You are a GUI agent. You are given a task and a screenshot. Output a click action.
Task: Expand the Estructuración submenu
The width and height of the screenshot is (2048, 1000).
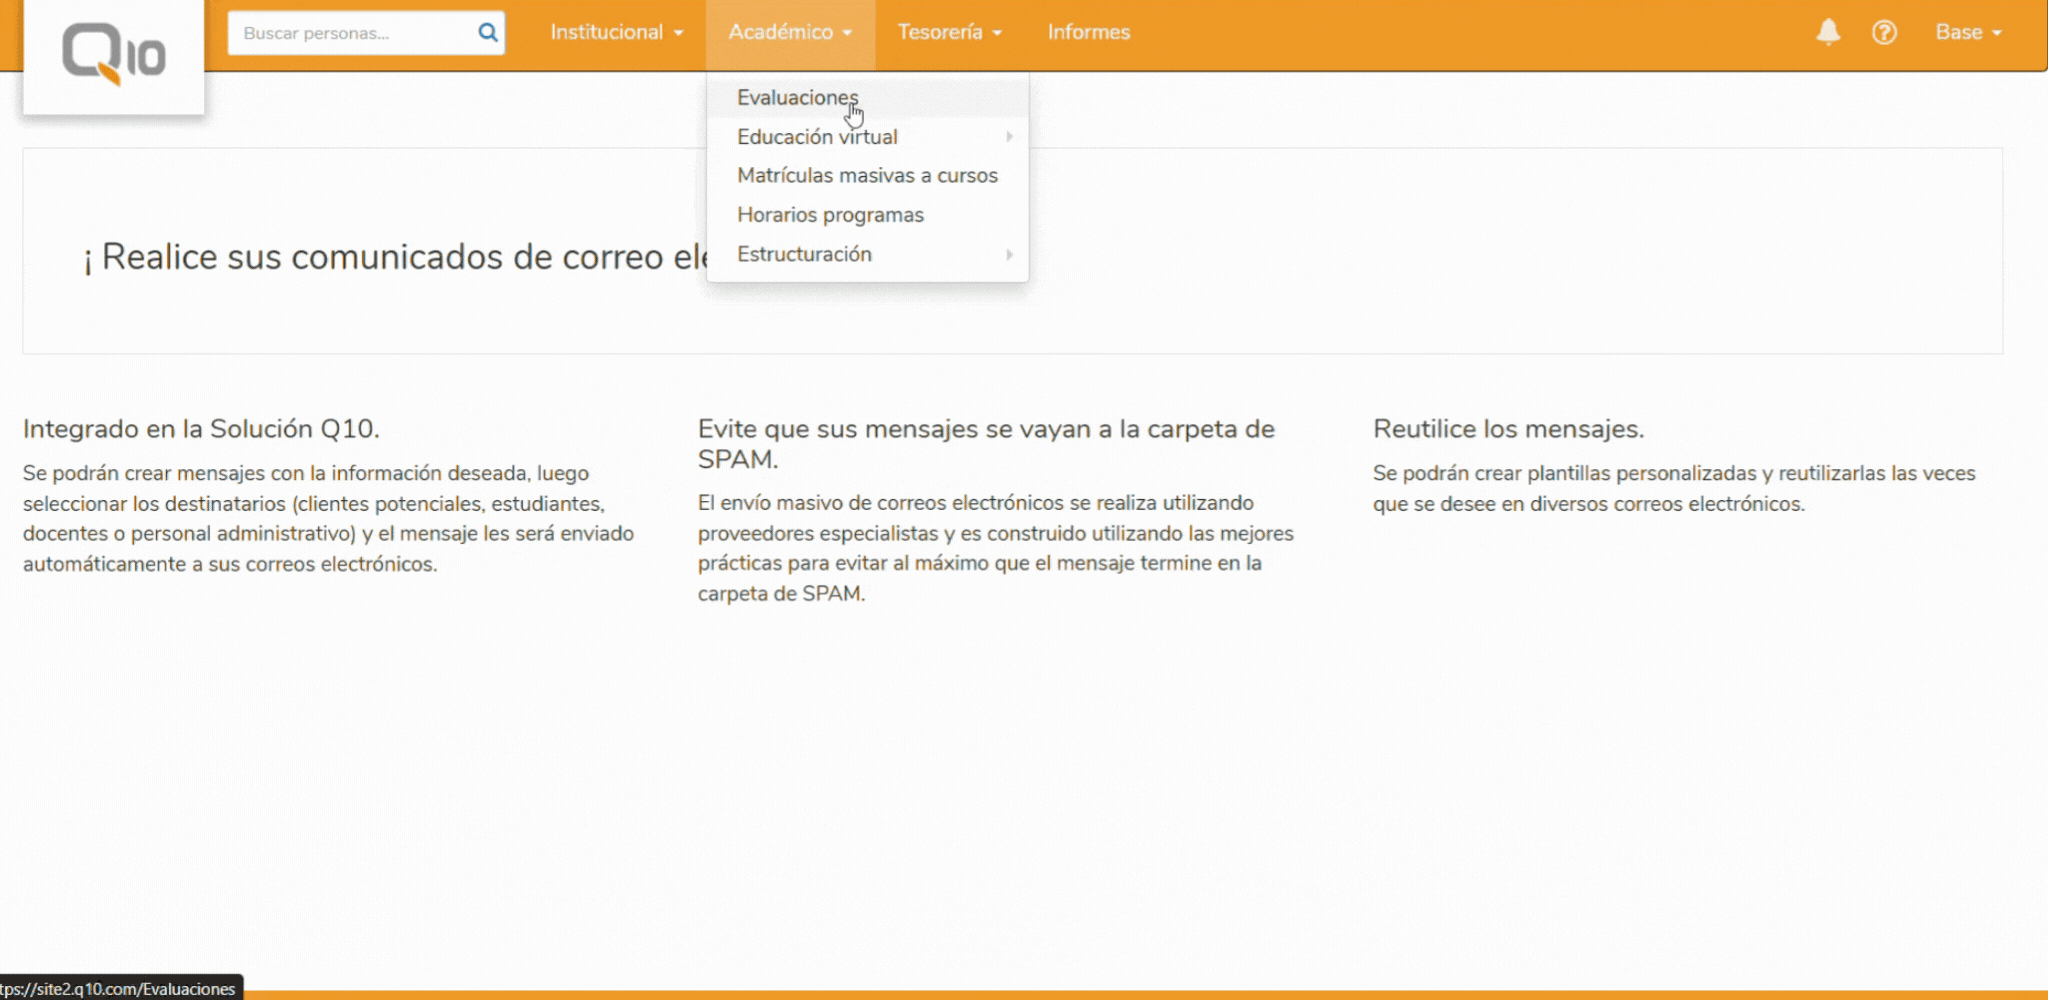pos(804,254)
